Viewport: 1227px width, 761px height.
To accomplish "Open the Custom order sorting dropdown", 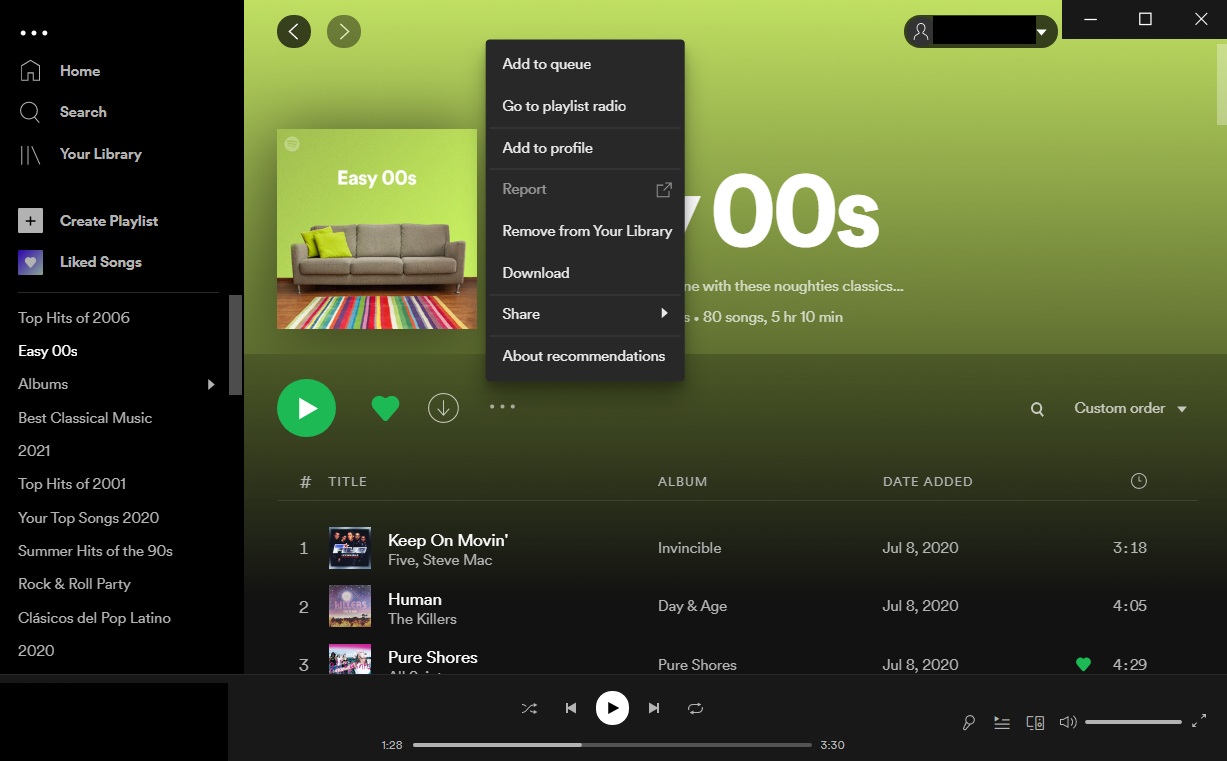I will tap(1129, 408).
